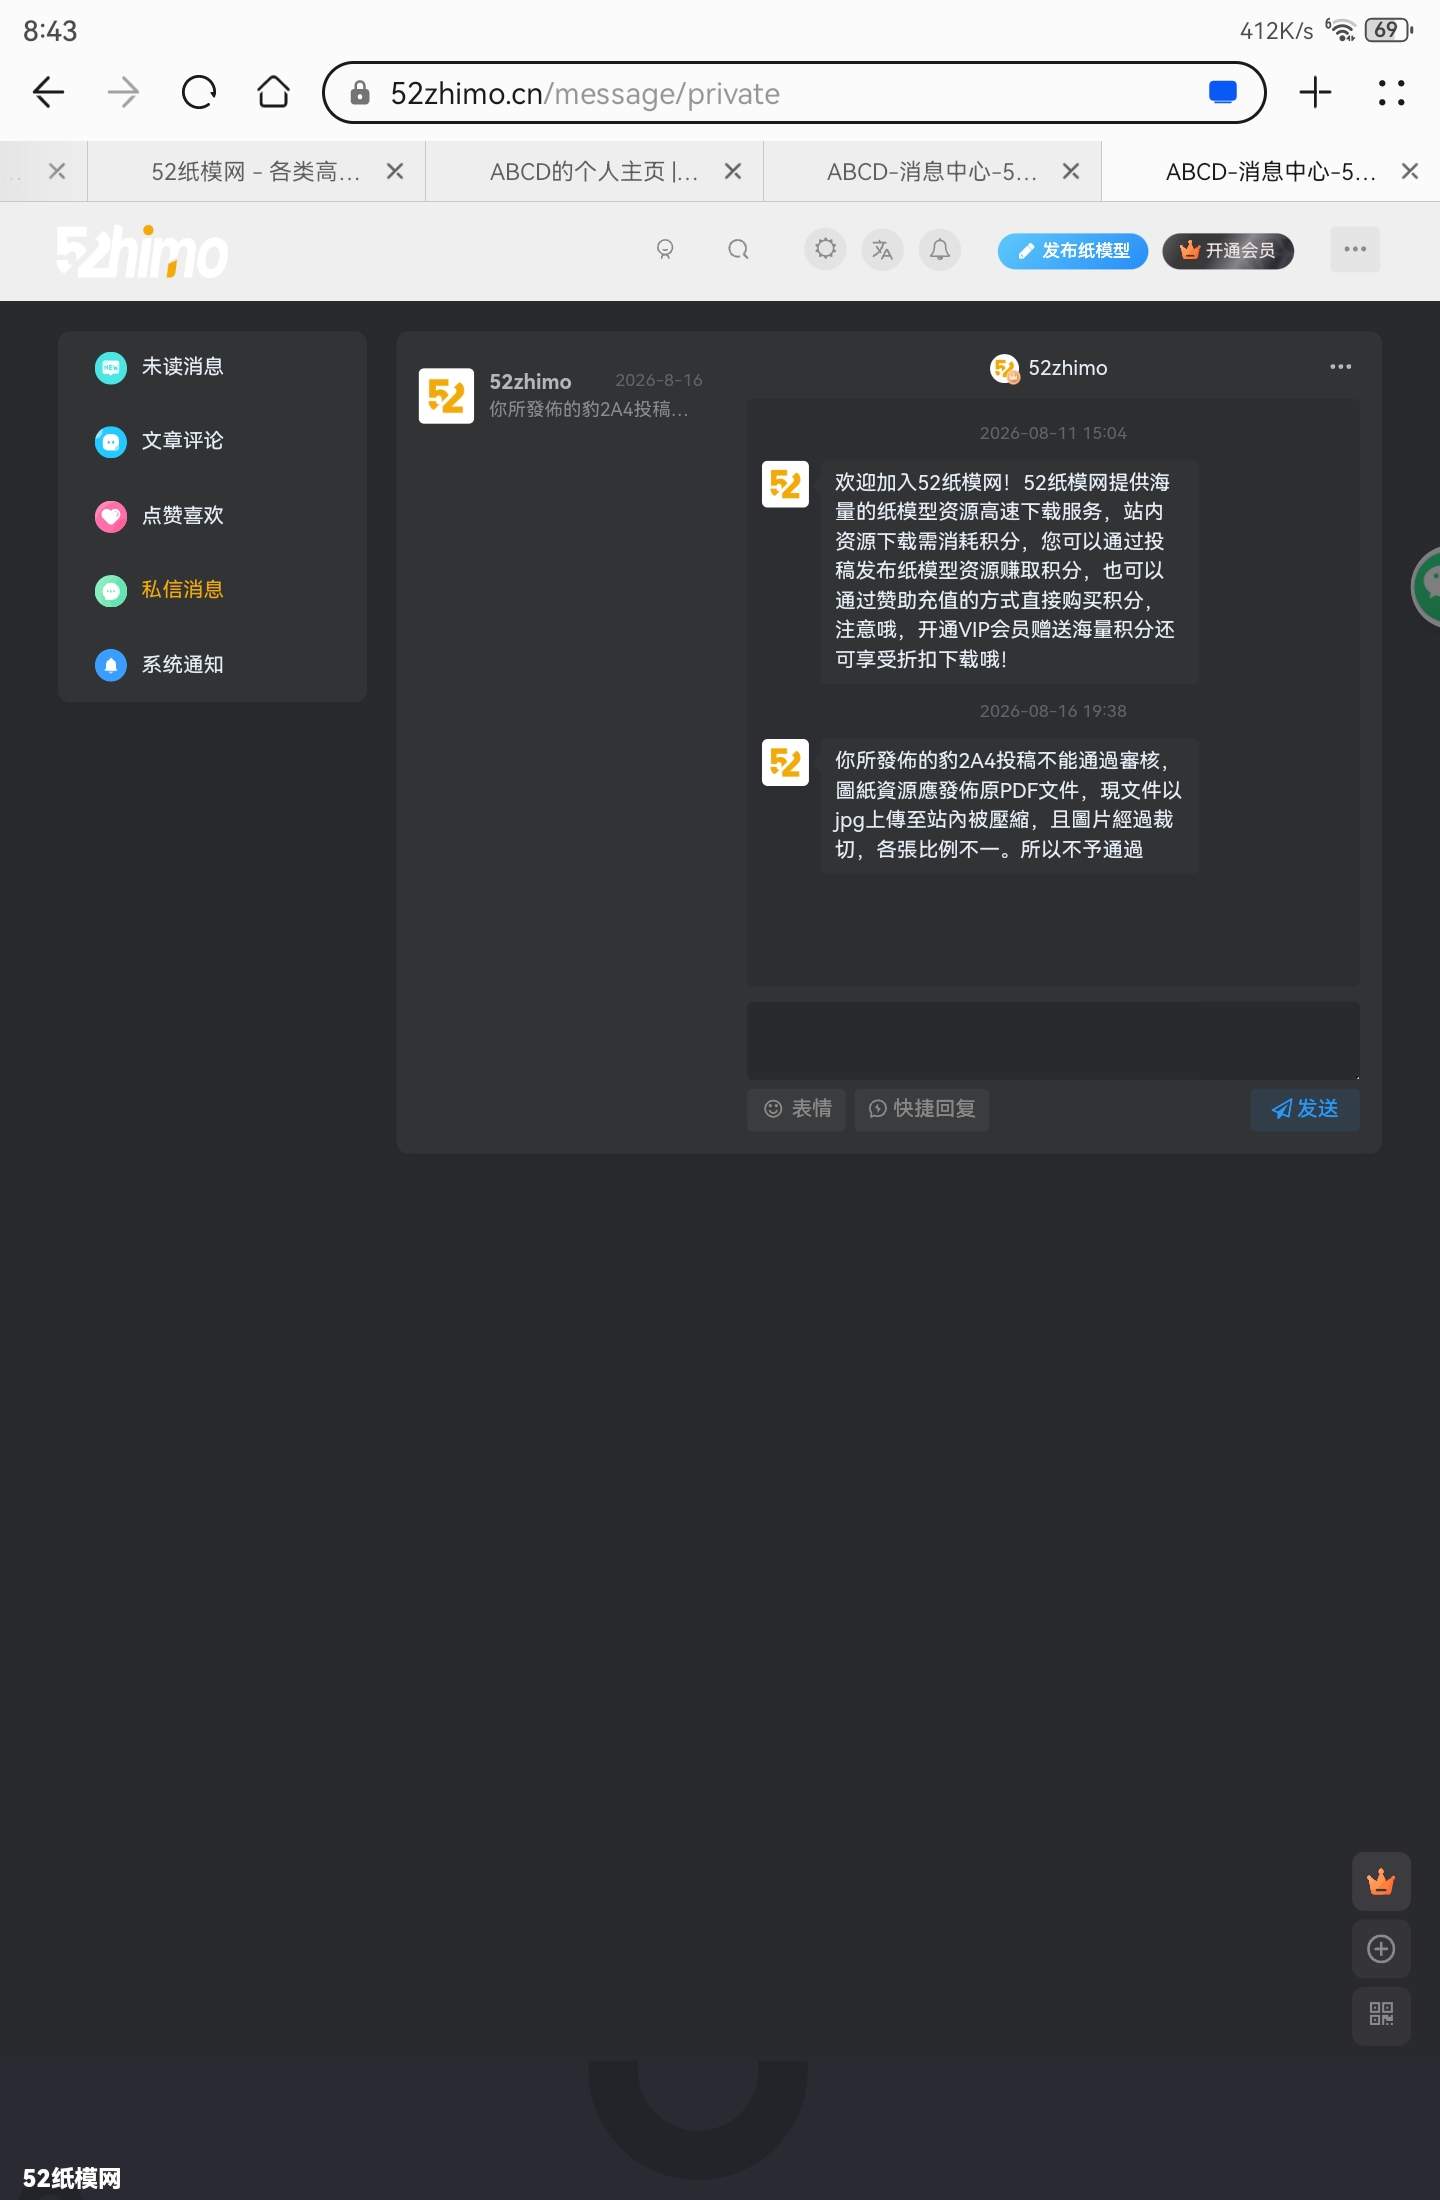1440x2200 pixels.
Task: Click the browser forward arrow
Action: point(123,93)
